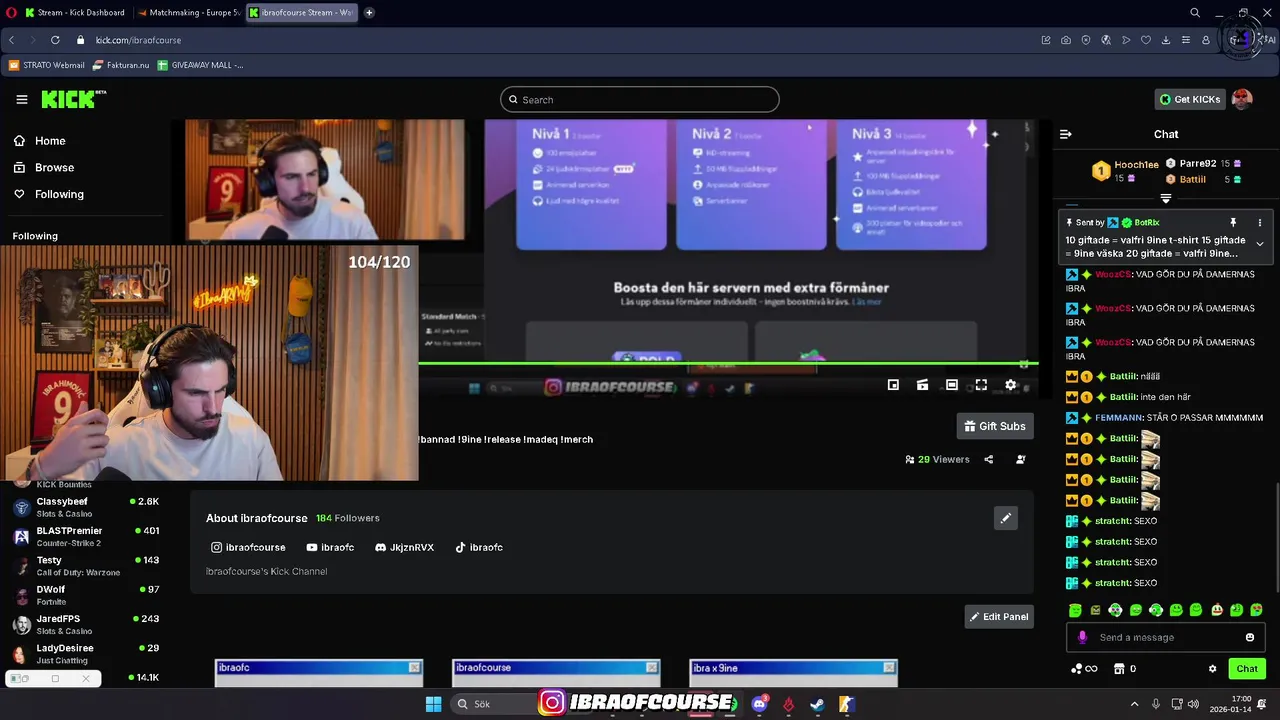
Task: Focus the Kick search box
Action: (x=640, y=99)
